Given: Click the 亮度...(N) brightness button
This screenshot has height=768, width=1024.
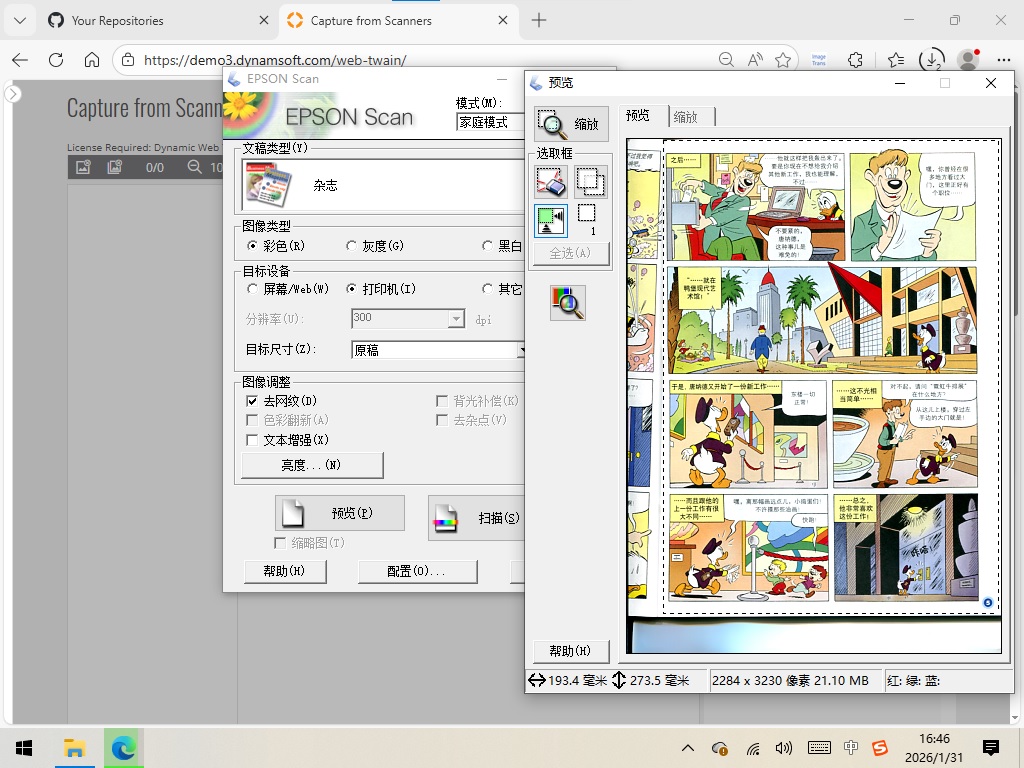Looking at the screenshot, I should 312,465.
